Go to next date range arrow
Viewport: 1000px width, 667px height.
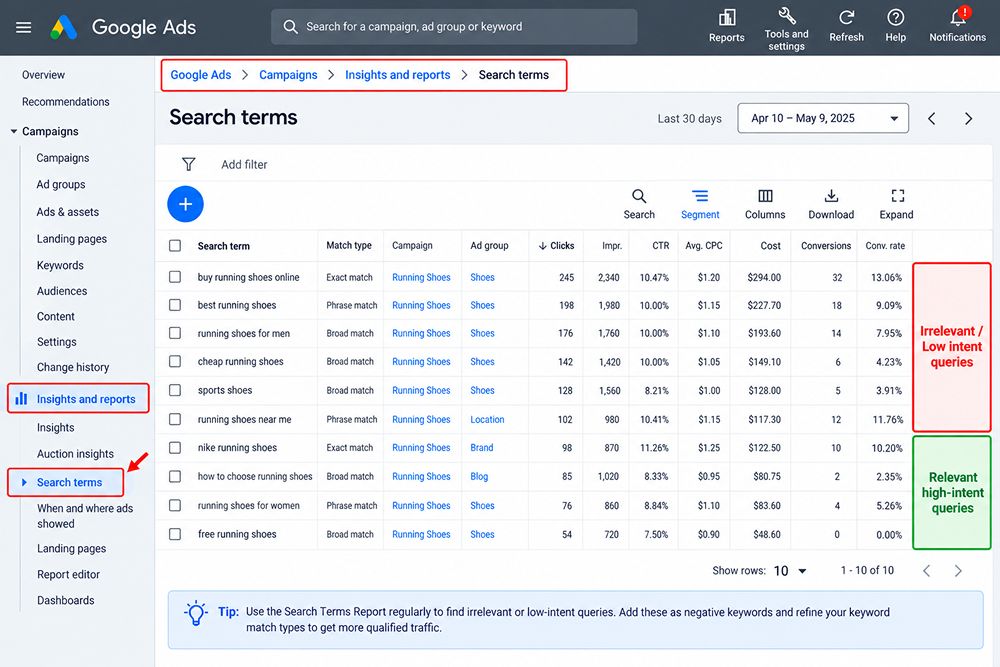pos(969,119)
